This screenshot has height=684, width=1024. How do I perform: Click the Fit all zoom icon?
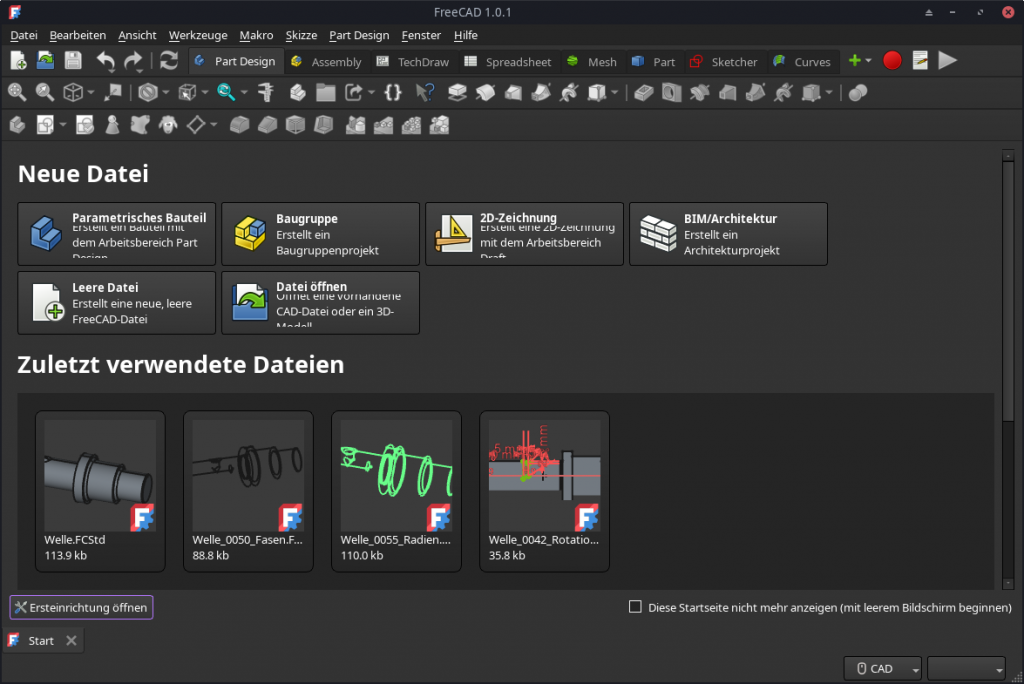pyautogui.click(x=17, y=93)
